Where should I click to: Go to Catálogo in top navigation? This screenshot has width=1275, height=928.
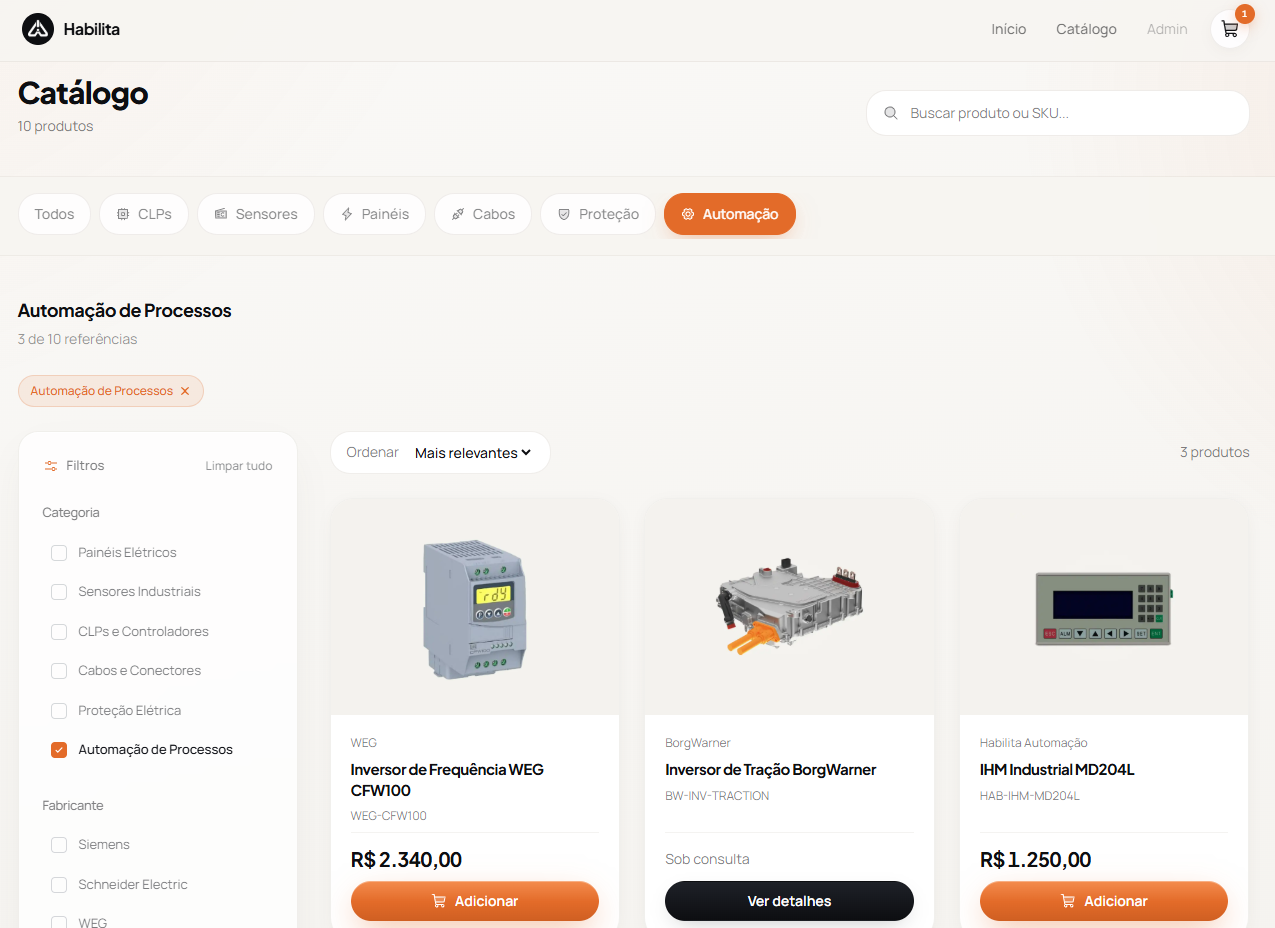1086,29
